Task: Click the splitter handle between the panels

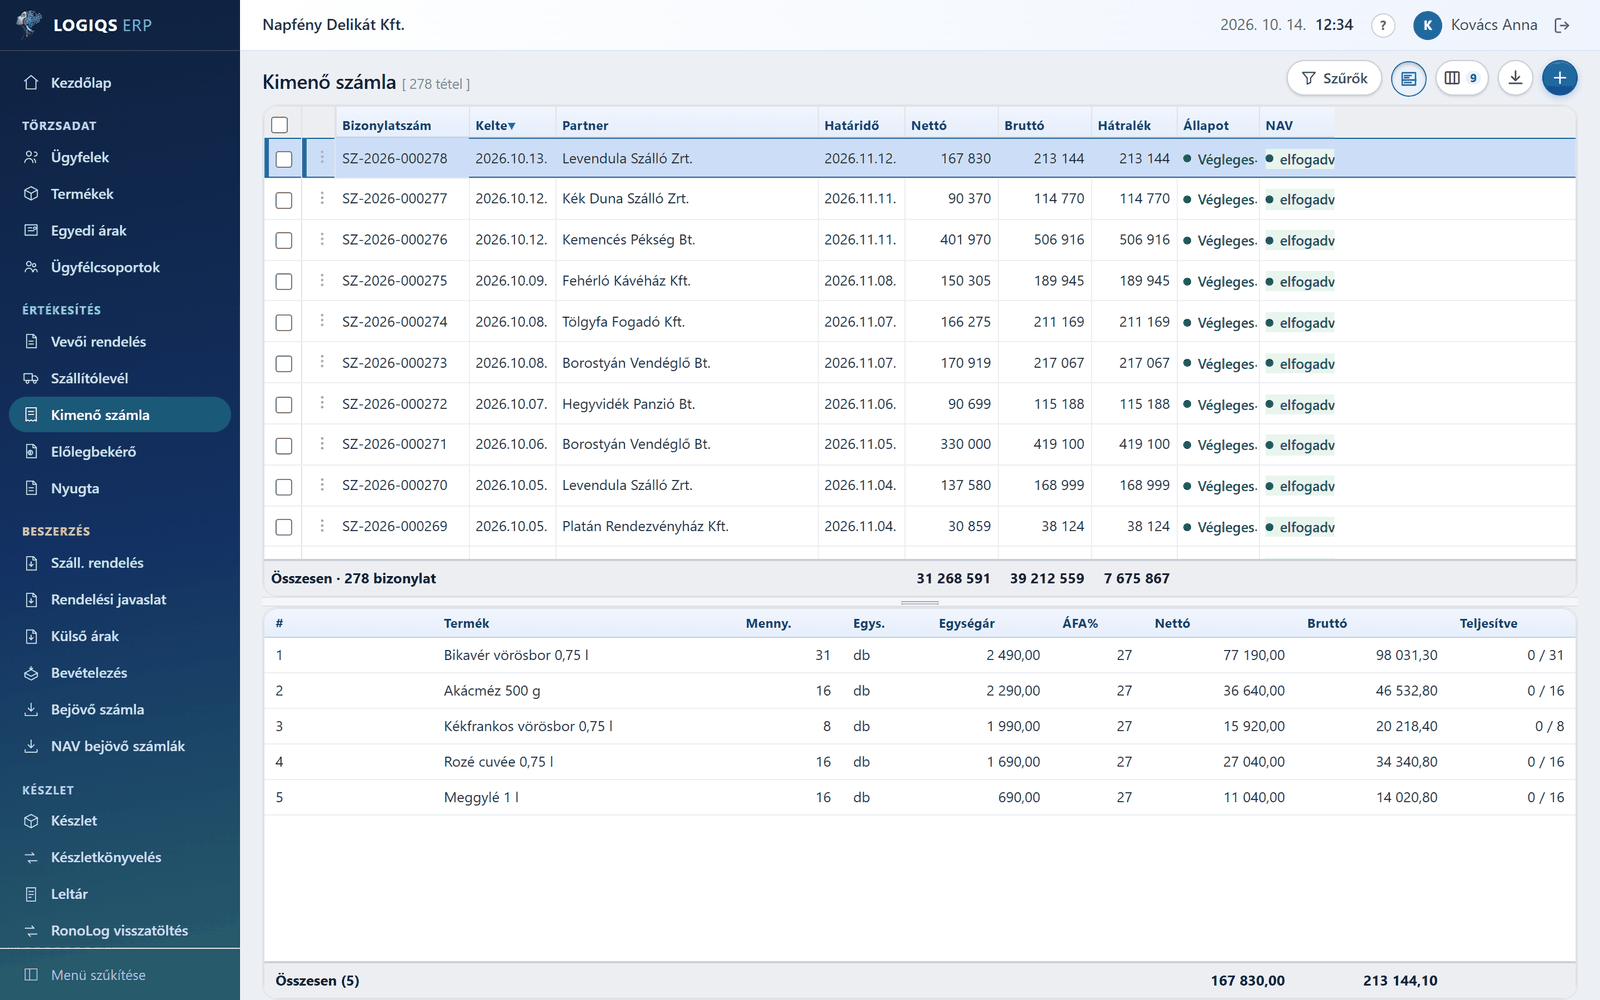Action: click(920, 603)
